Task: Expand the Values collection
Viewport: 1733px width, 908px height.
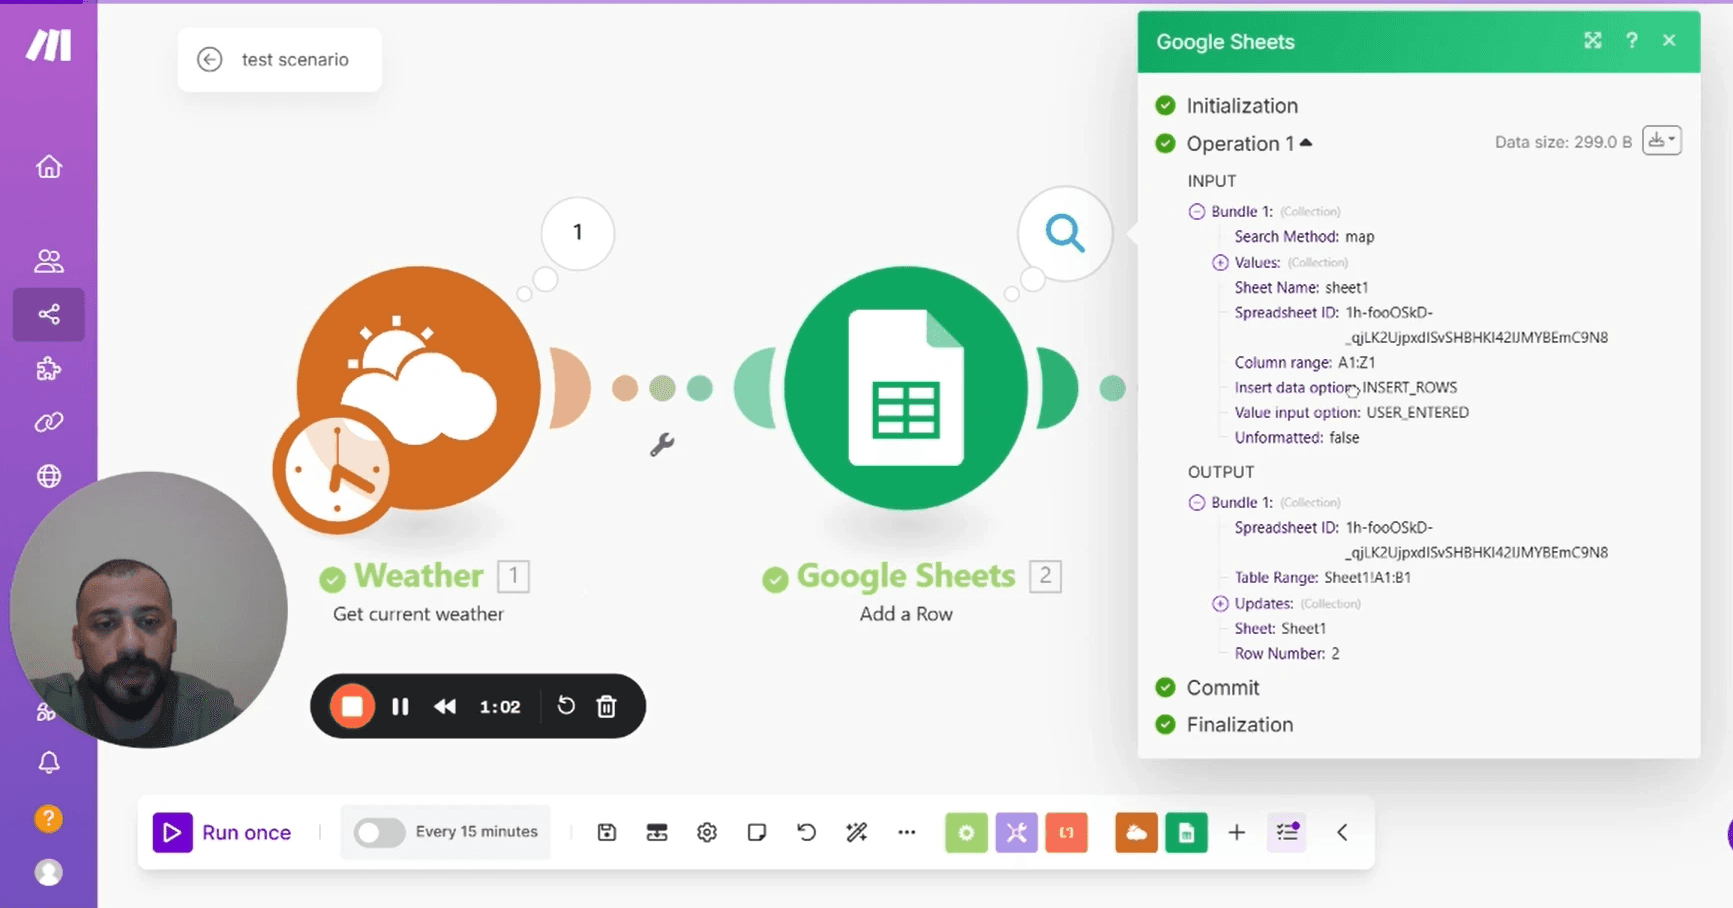Action: click(1220, 262)
